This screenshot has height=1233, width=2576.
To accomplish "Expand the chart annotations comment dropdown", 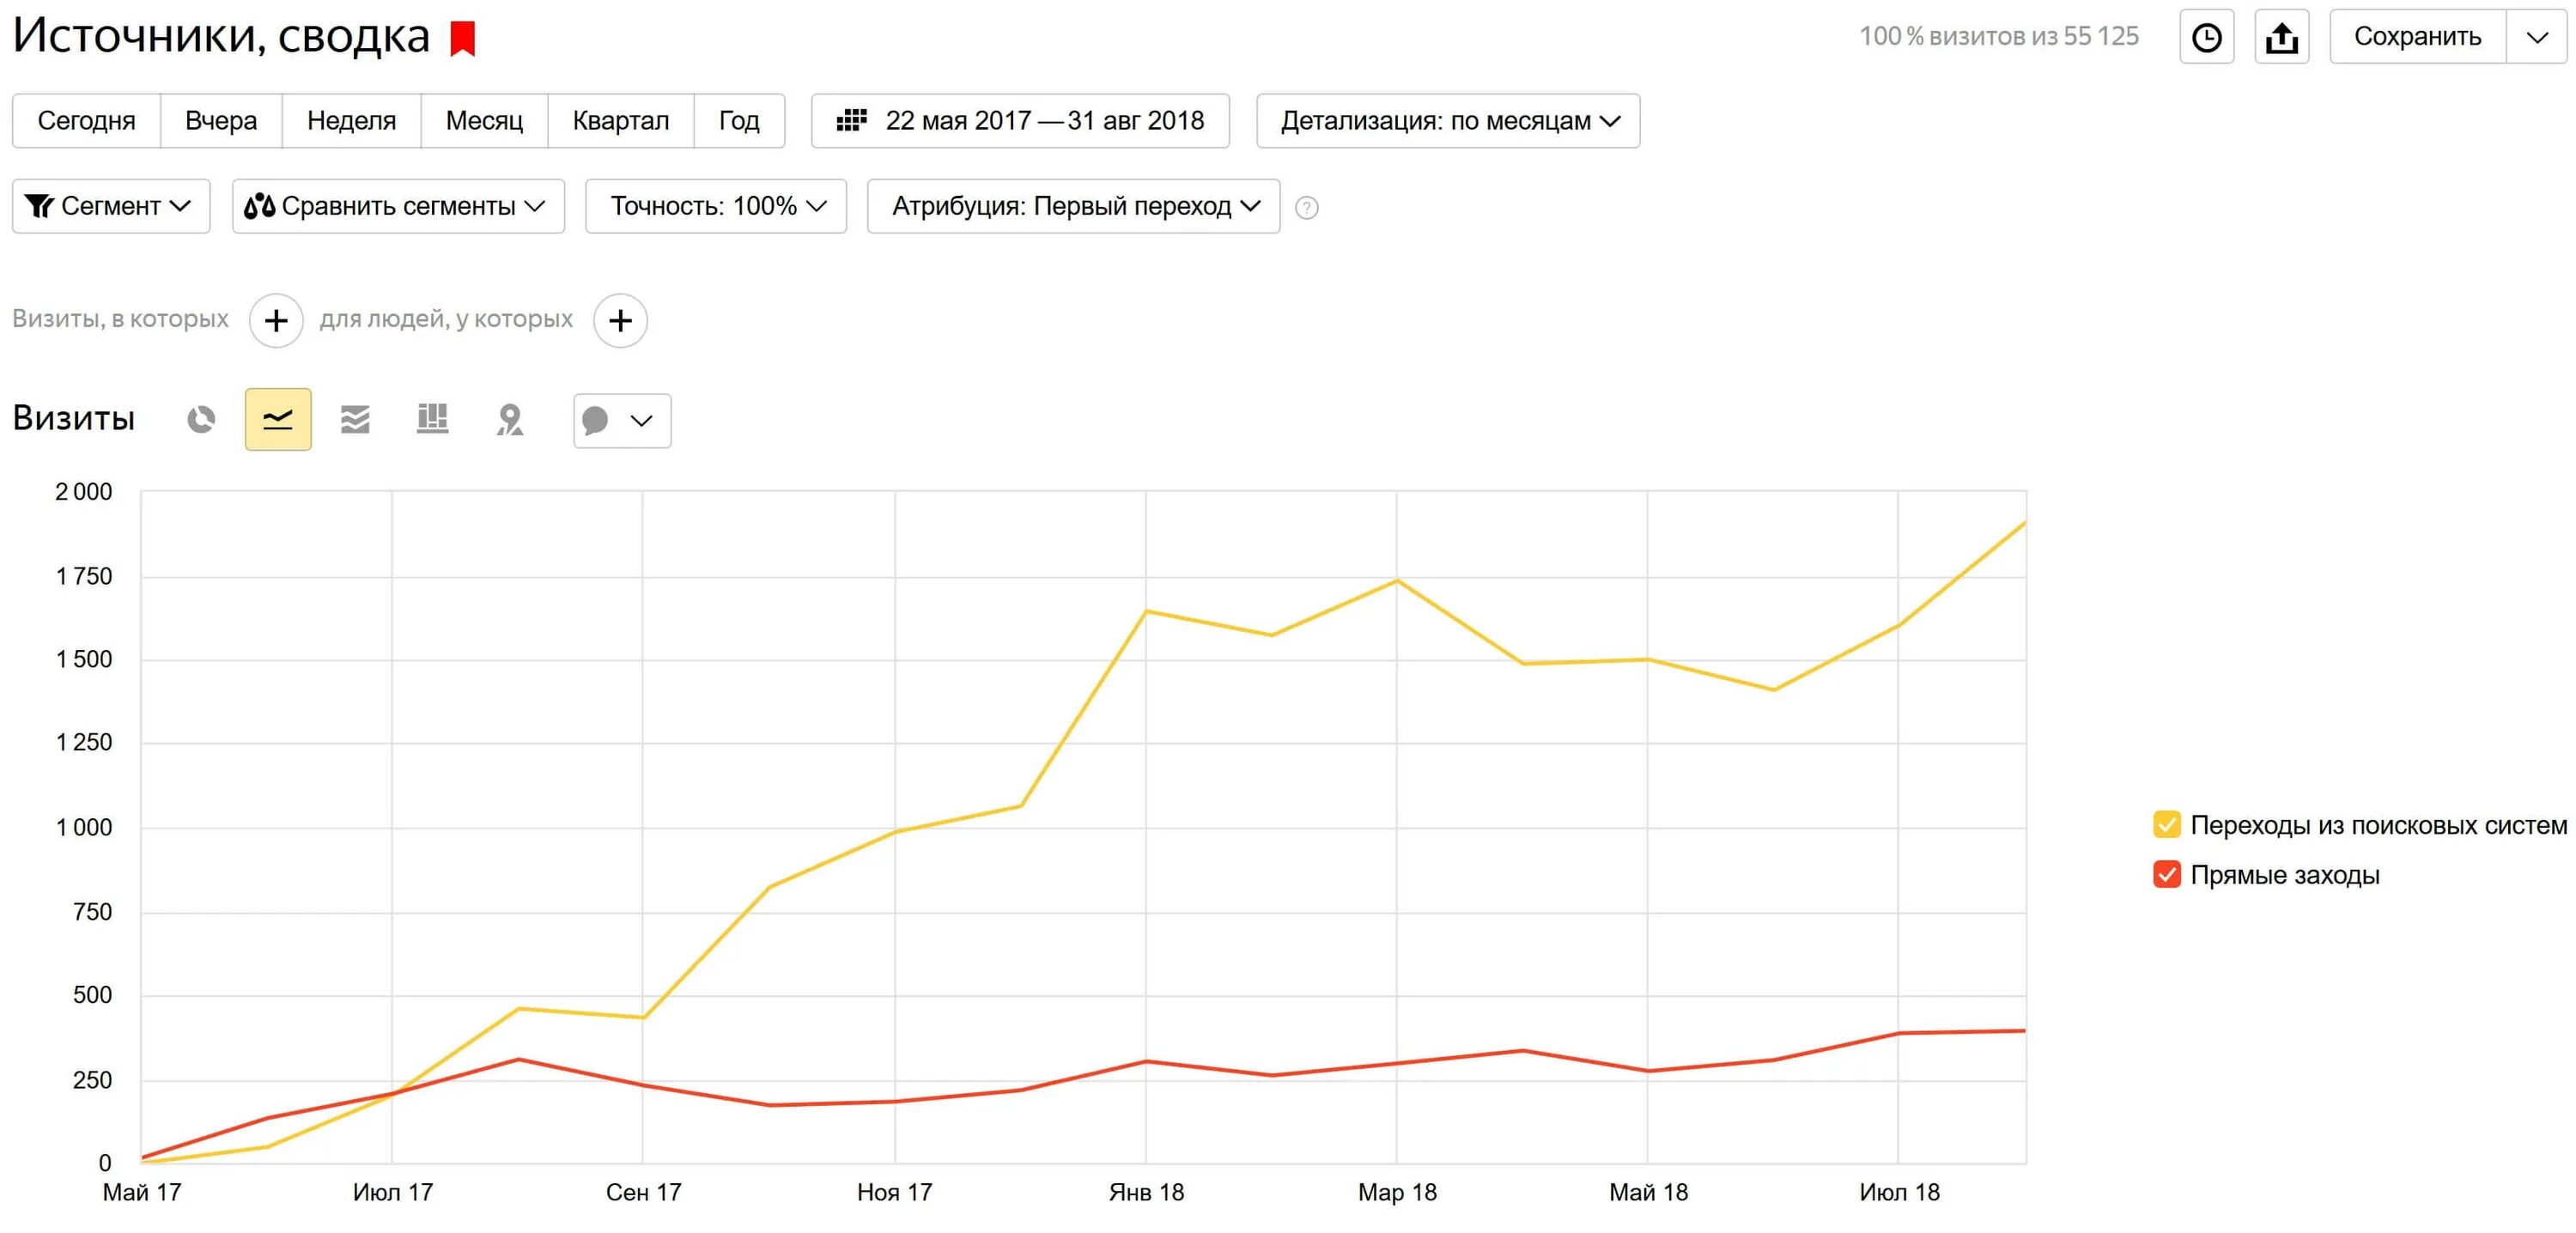I will click(622, 420).
